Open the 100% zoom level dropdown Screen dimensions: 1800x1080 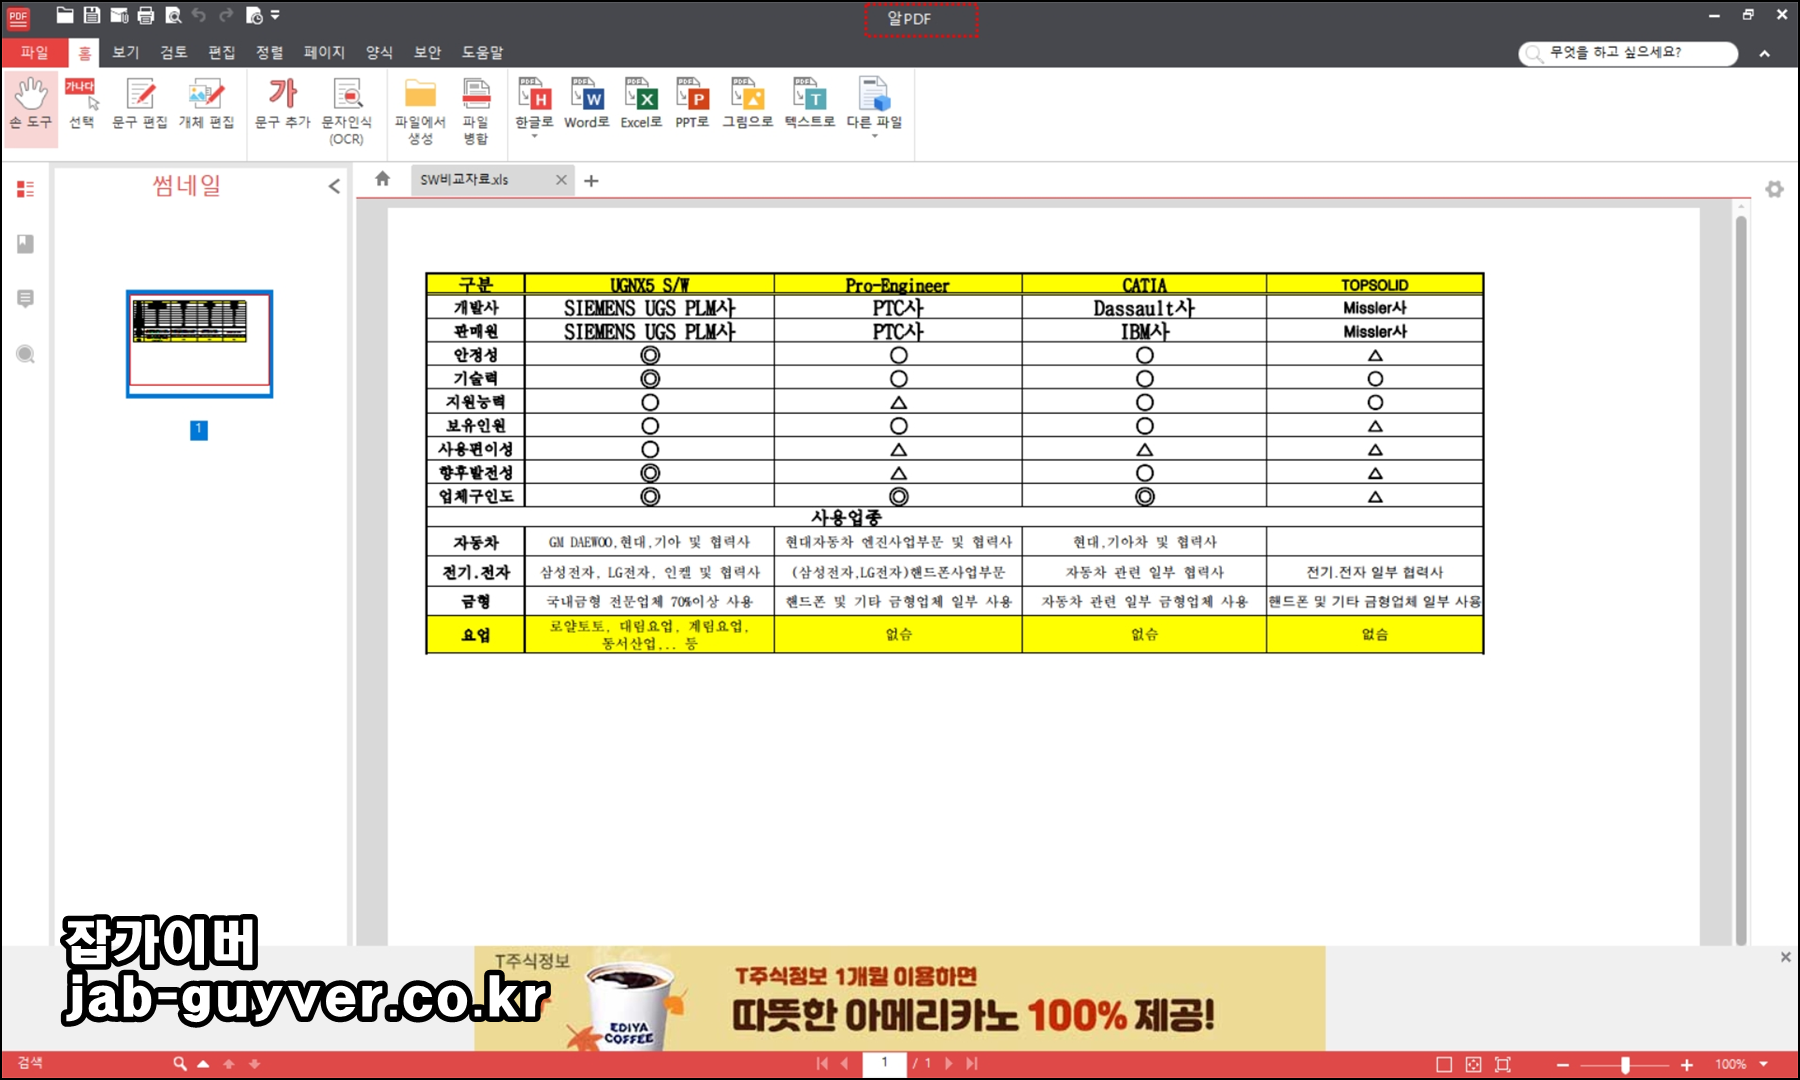[1764, 1065]
